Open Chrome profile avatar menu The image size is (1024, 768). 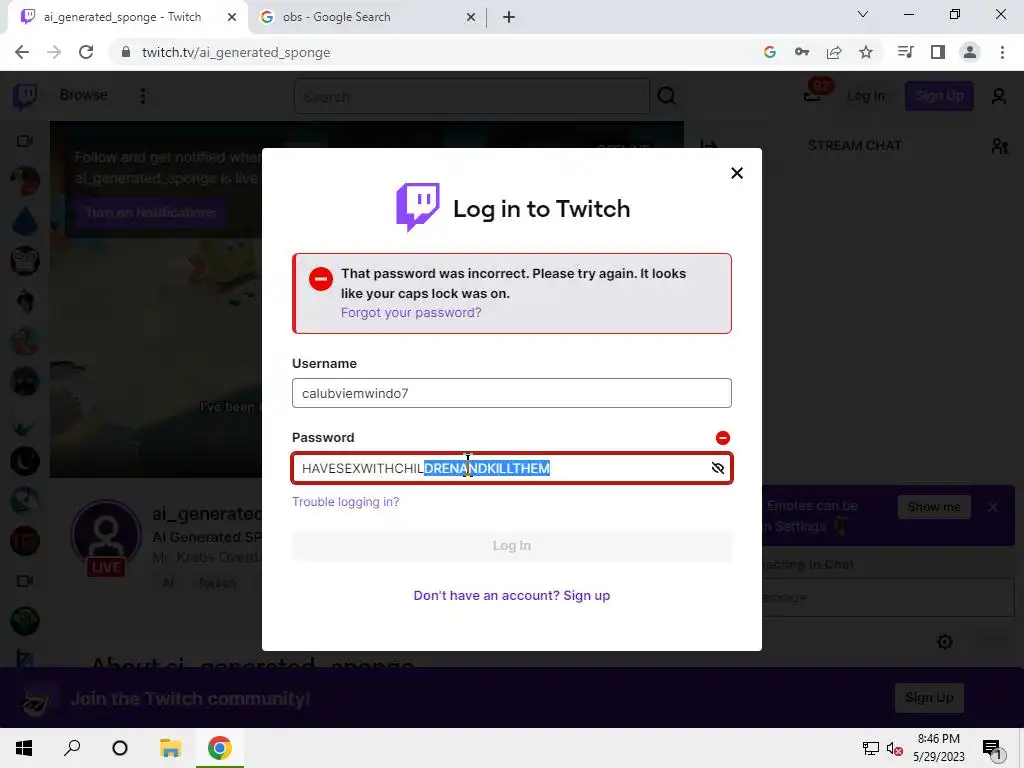point(970,52)
